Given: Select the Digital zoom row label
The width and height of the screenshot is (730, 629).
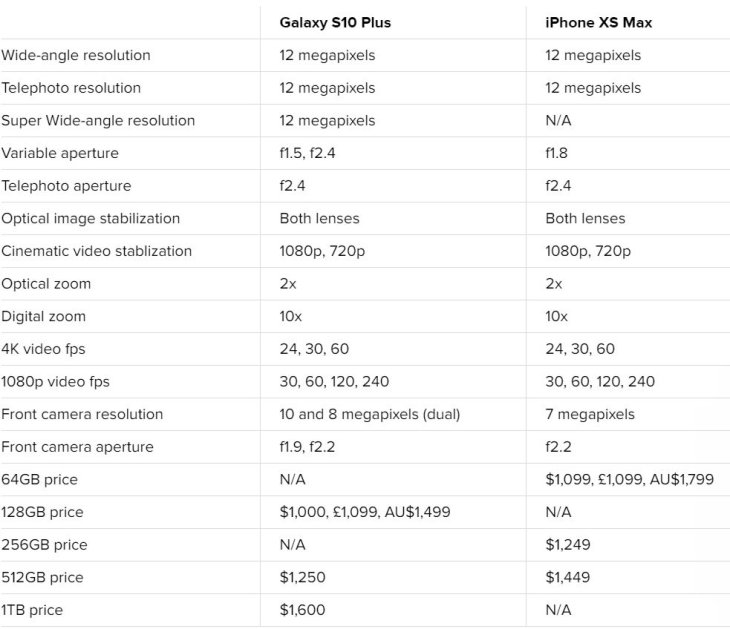Looking at the screenshot, I should [x=44, y=316].
